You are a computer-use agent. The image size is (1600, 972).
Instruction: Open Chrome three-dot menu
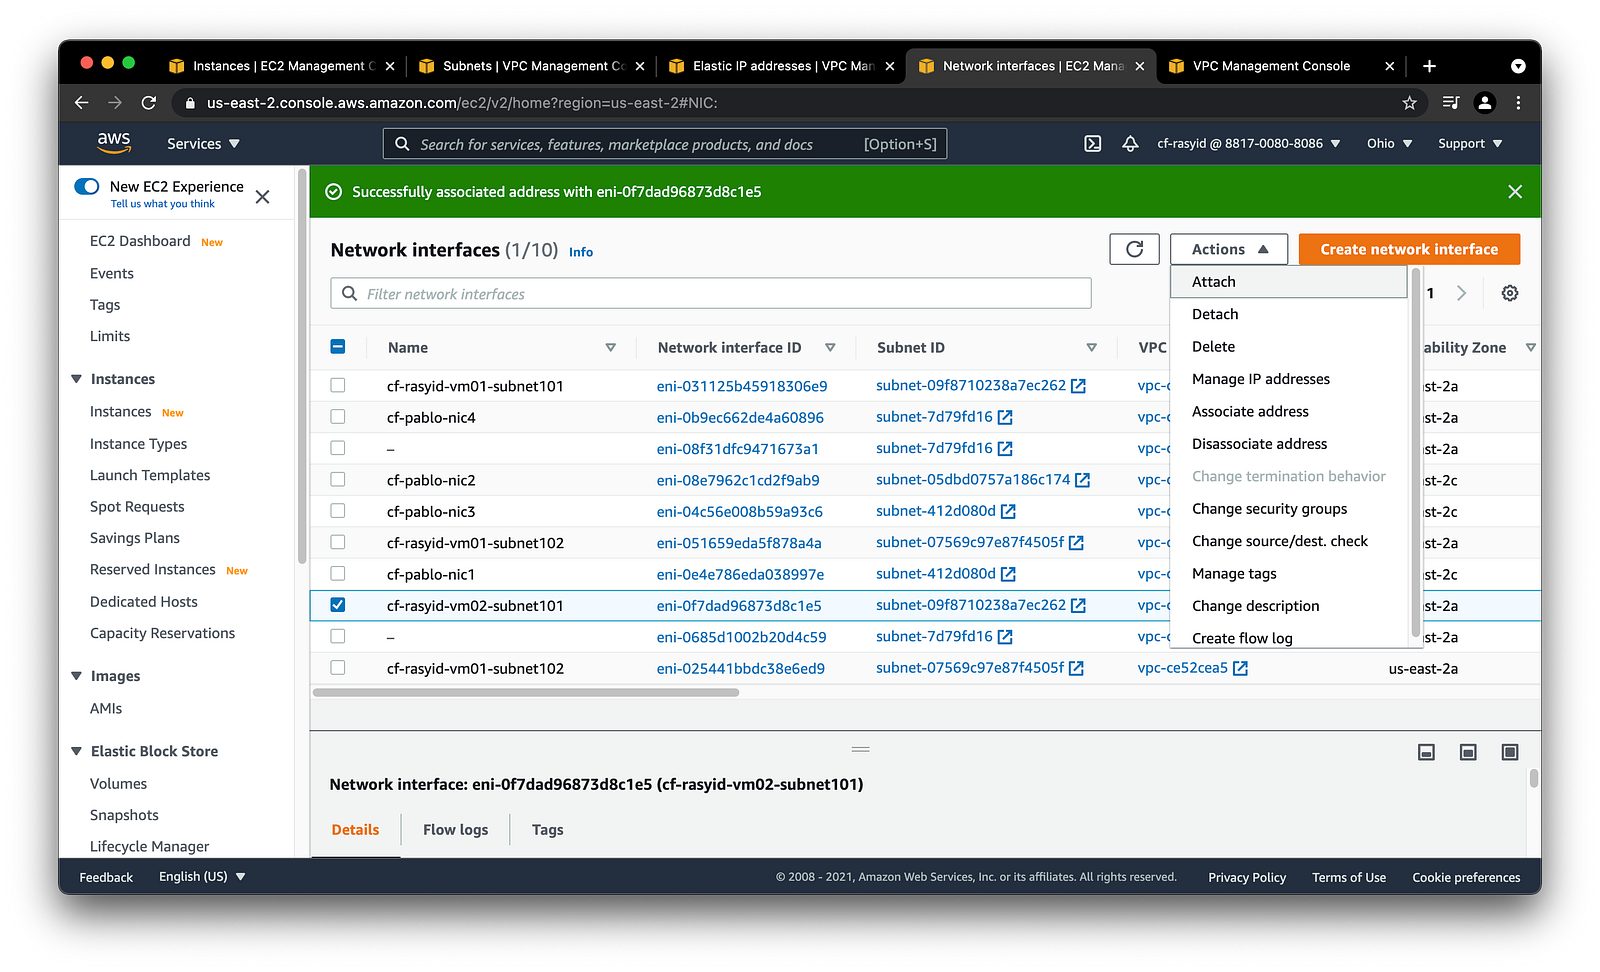pos(1518,102)
